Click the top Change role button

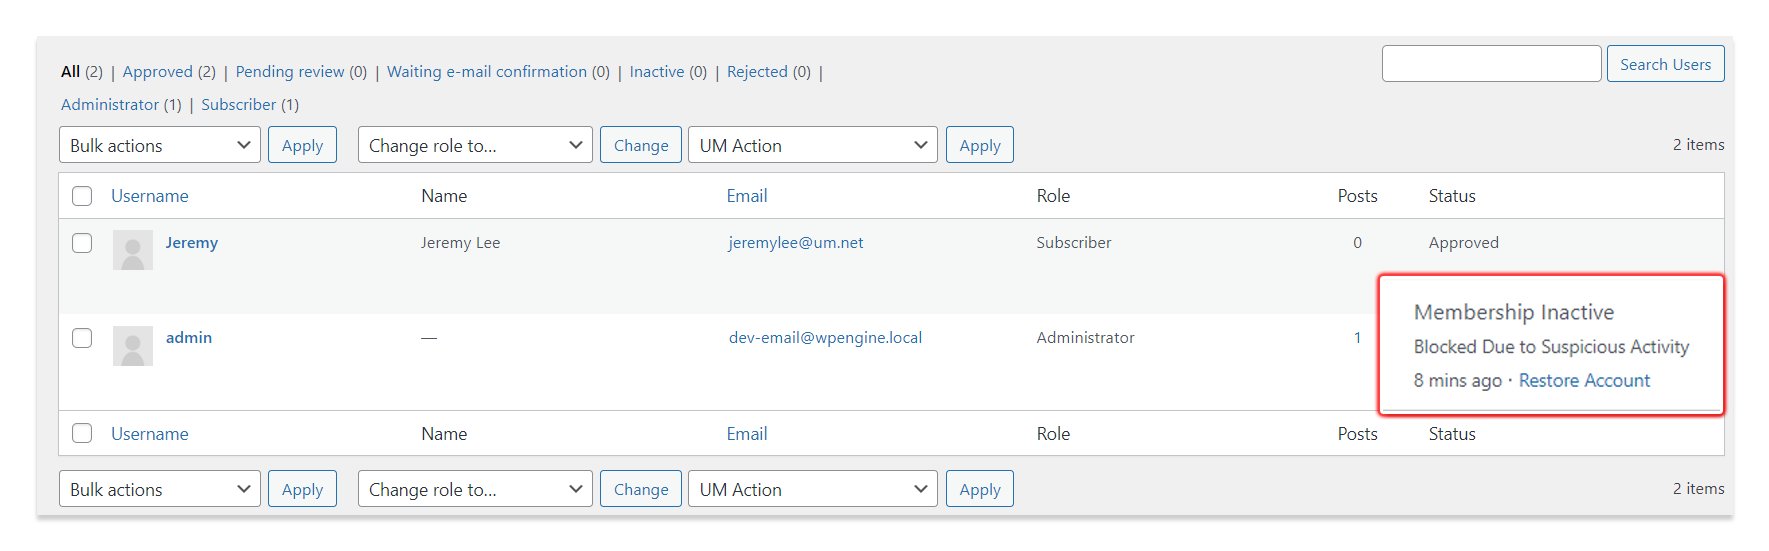(641, 145)
